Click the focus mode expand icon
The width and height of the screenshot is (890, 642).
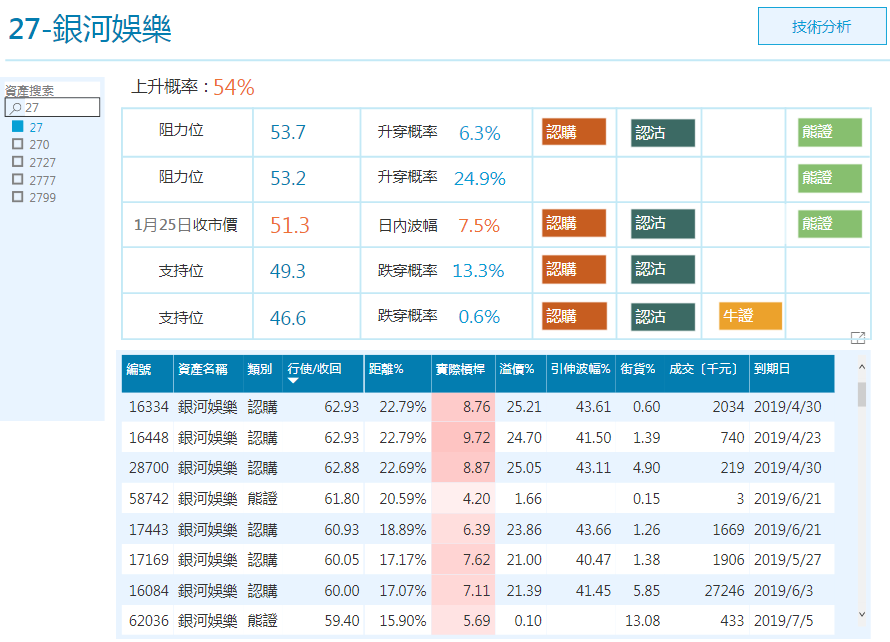pos(858,338)
